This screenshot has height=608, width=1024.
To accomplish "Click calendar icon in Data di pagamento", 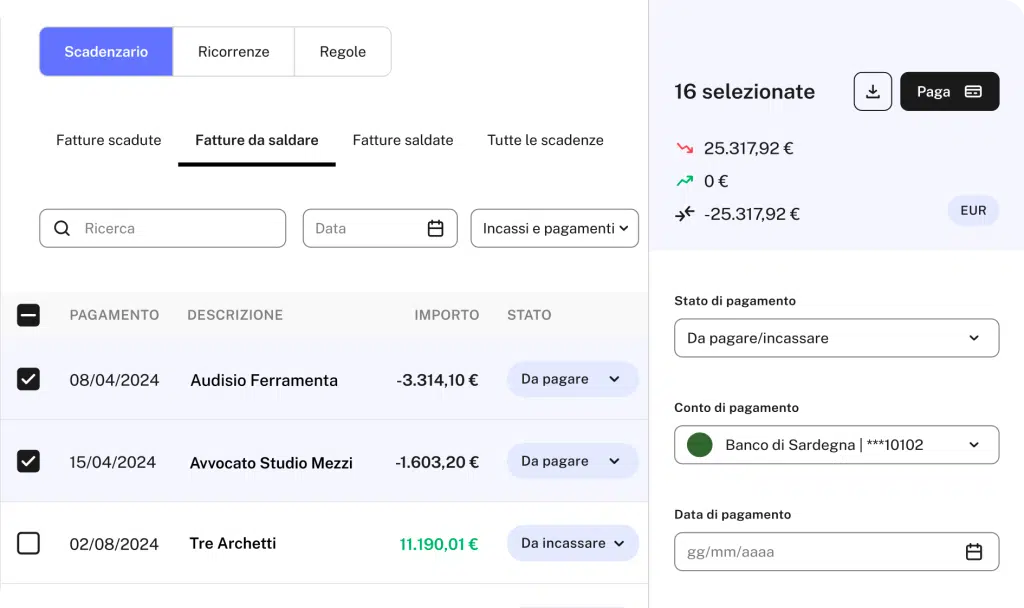I will pyautogui.click(x=973, y=552).
